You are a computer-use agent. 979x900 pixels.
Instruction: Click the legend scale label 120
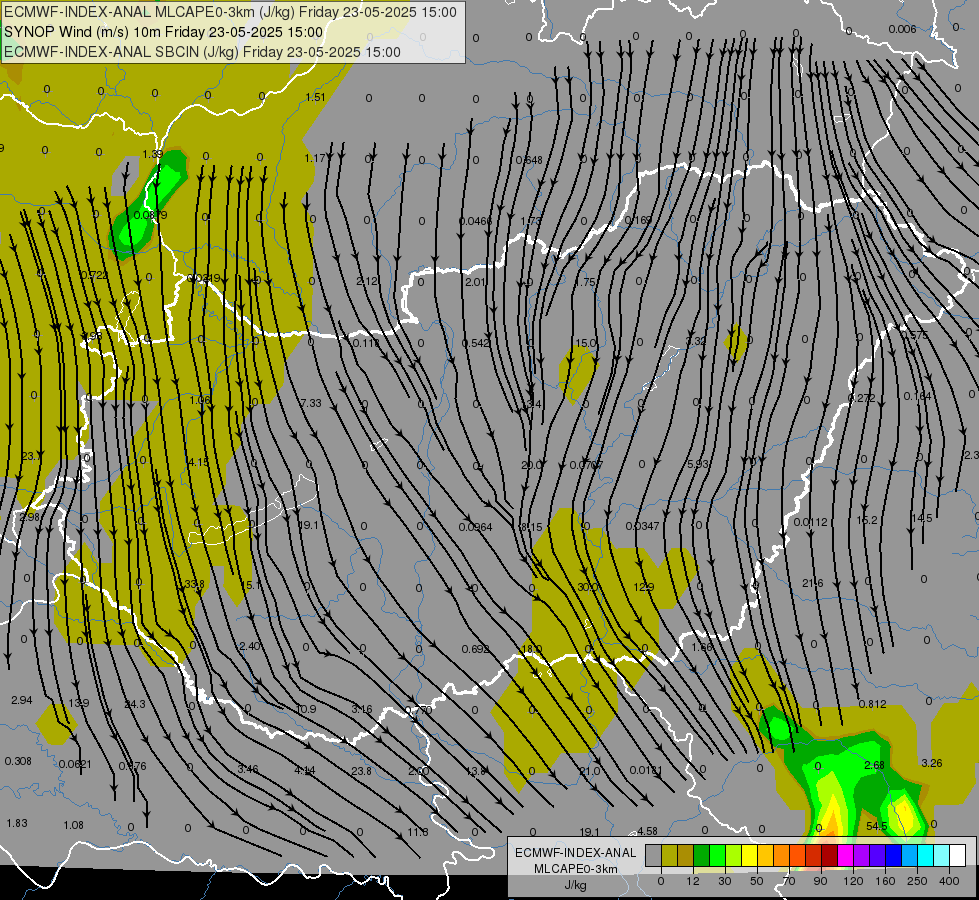(853, 881)
